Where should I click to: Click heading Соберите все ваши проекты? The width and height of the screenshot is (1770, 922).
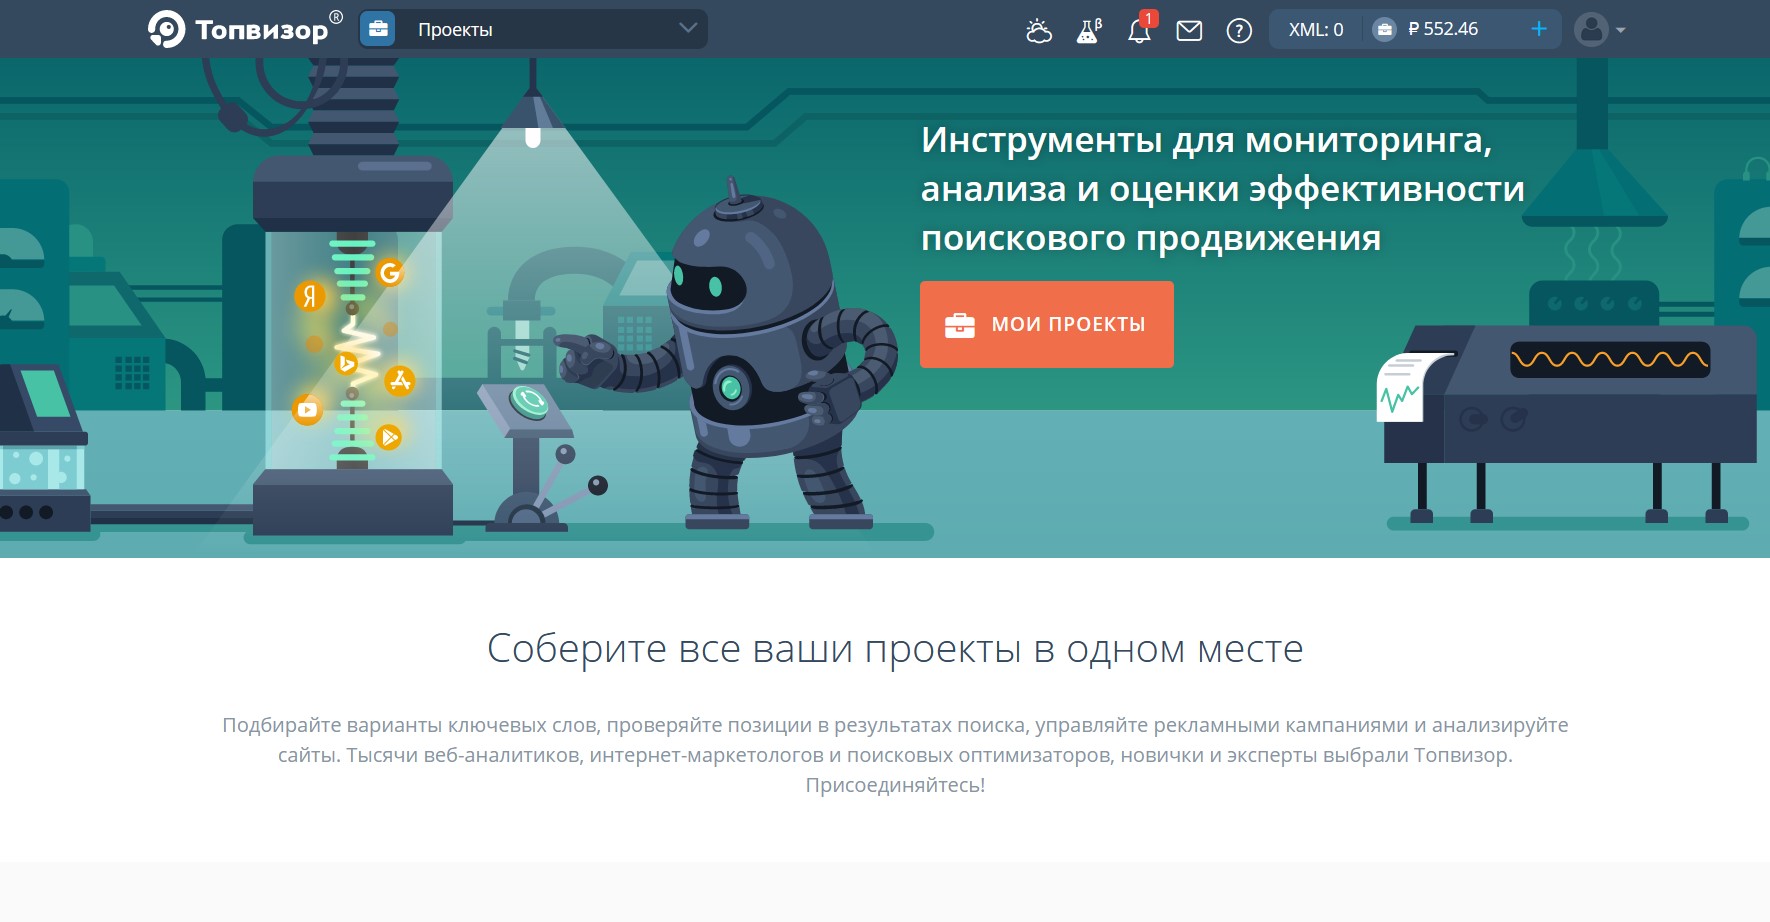click(894, 649)
